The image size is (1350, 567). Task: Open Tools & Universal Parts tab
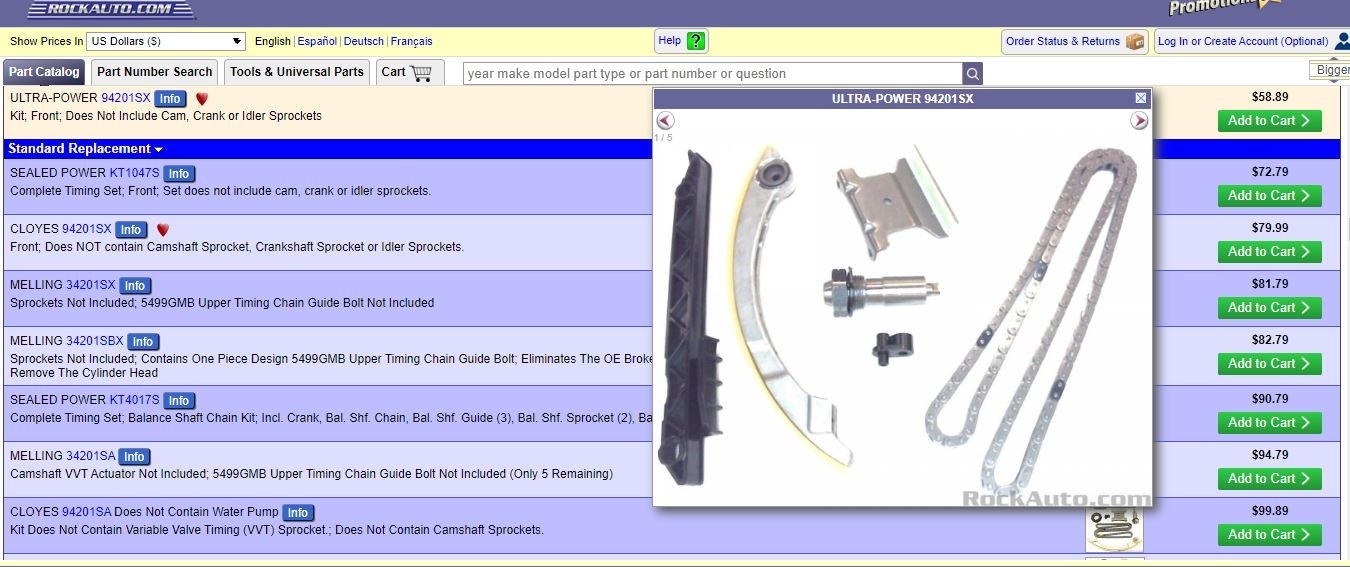click(x=297, y=72)
